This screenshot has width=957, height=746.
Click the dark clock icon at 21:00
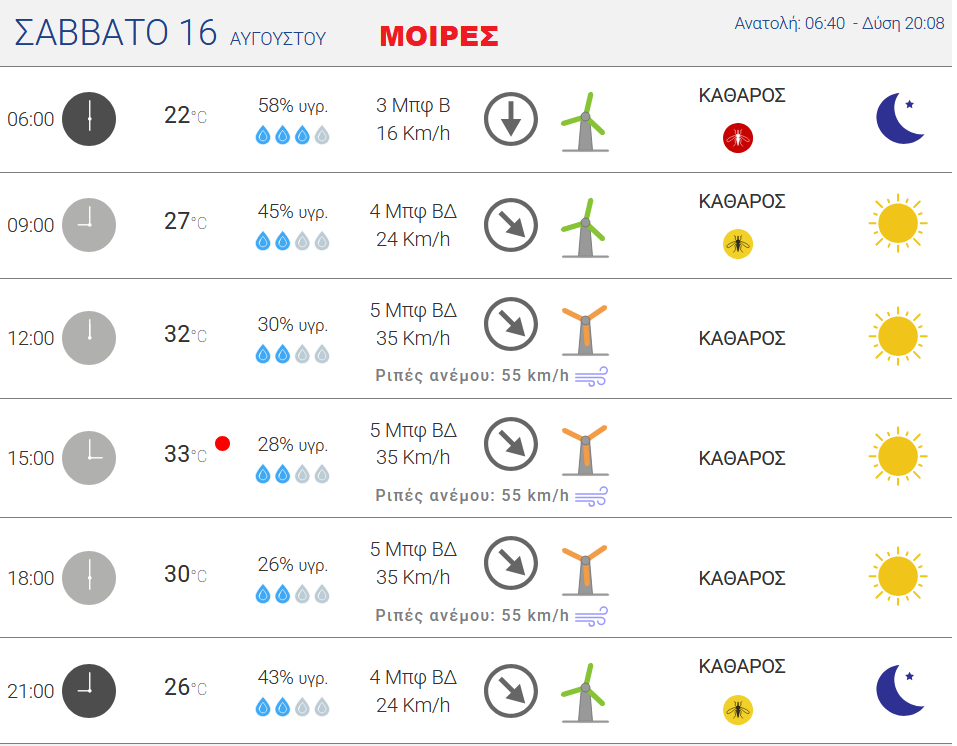click(89, 690)
